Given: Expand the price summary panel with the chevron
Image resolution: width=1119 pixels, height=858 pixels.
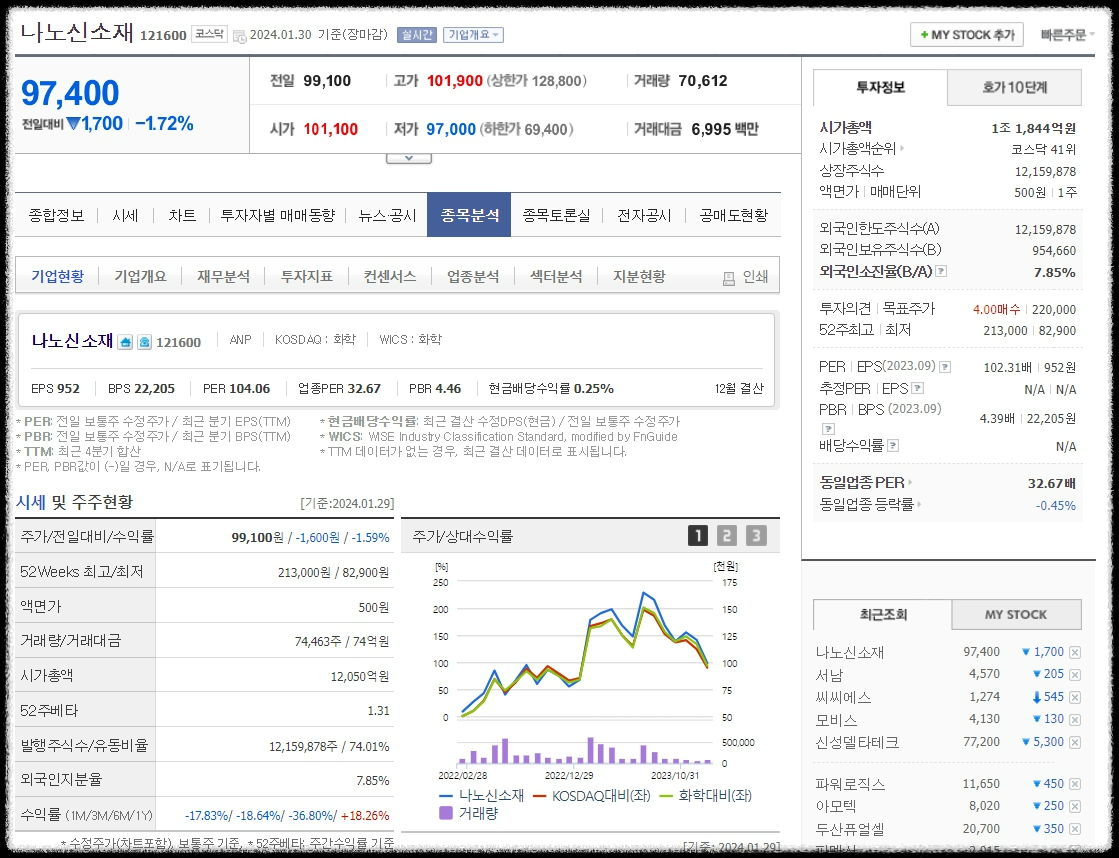Looking at the screenshot, I should point(409,158).
